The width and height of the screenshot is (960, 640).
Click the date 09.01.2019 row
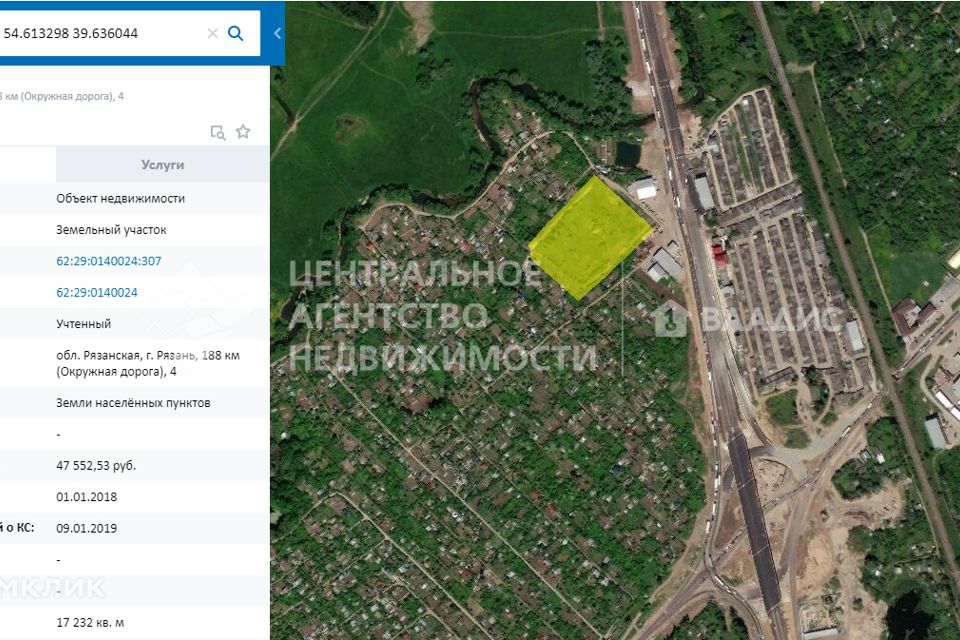click(86, 528)
